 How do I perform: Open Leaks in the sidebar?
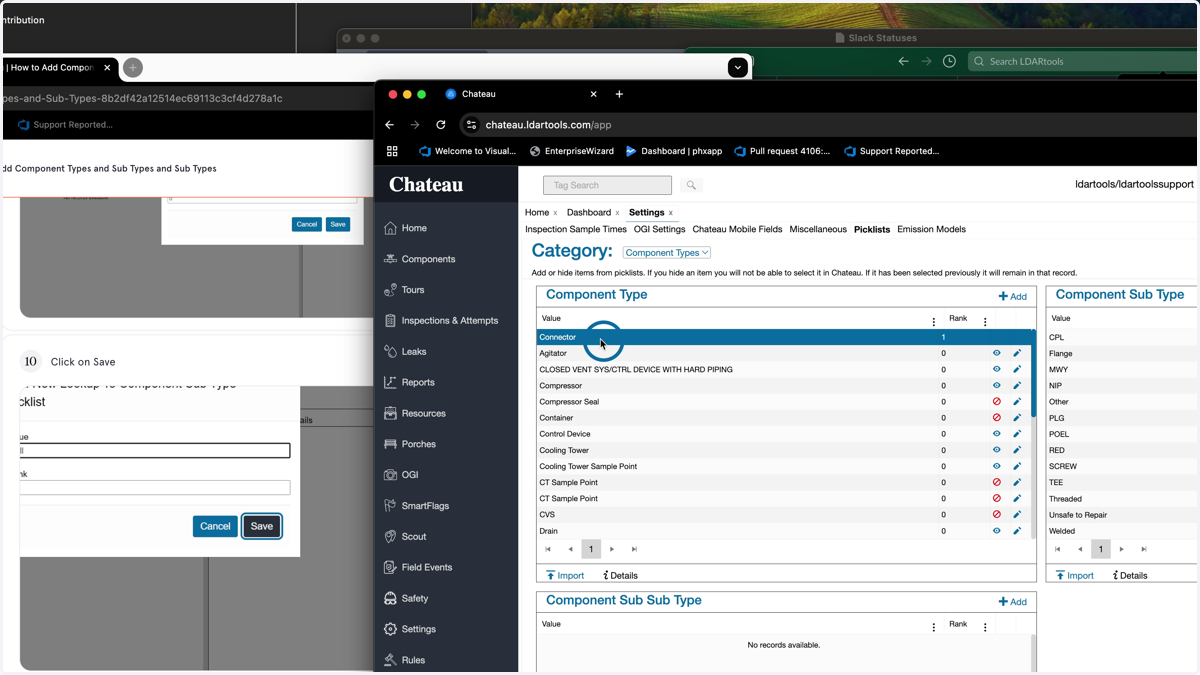[405, 352]
